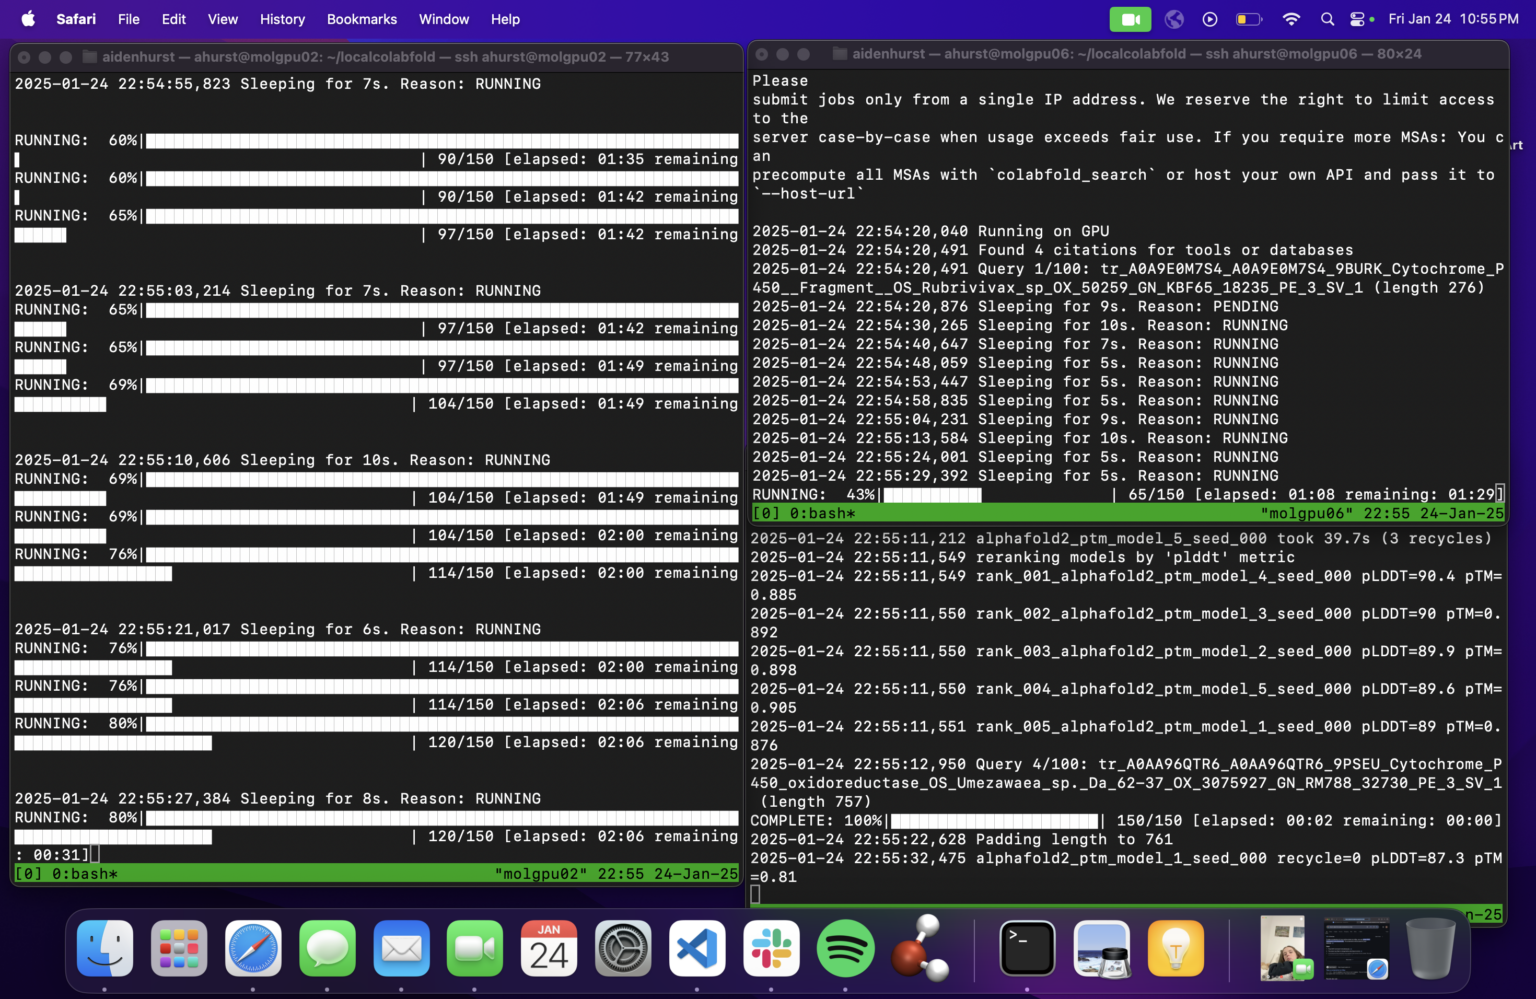Screen dimensions: 1536x999
Task: Click the Terminal icon in the dock
Action: [1027, 949]
